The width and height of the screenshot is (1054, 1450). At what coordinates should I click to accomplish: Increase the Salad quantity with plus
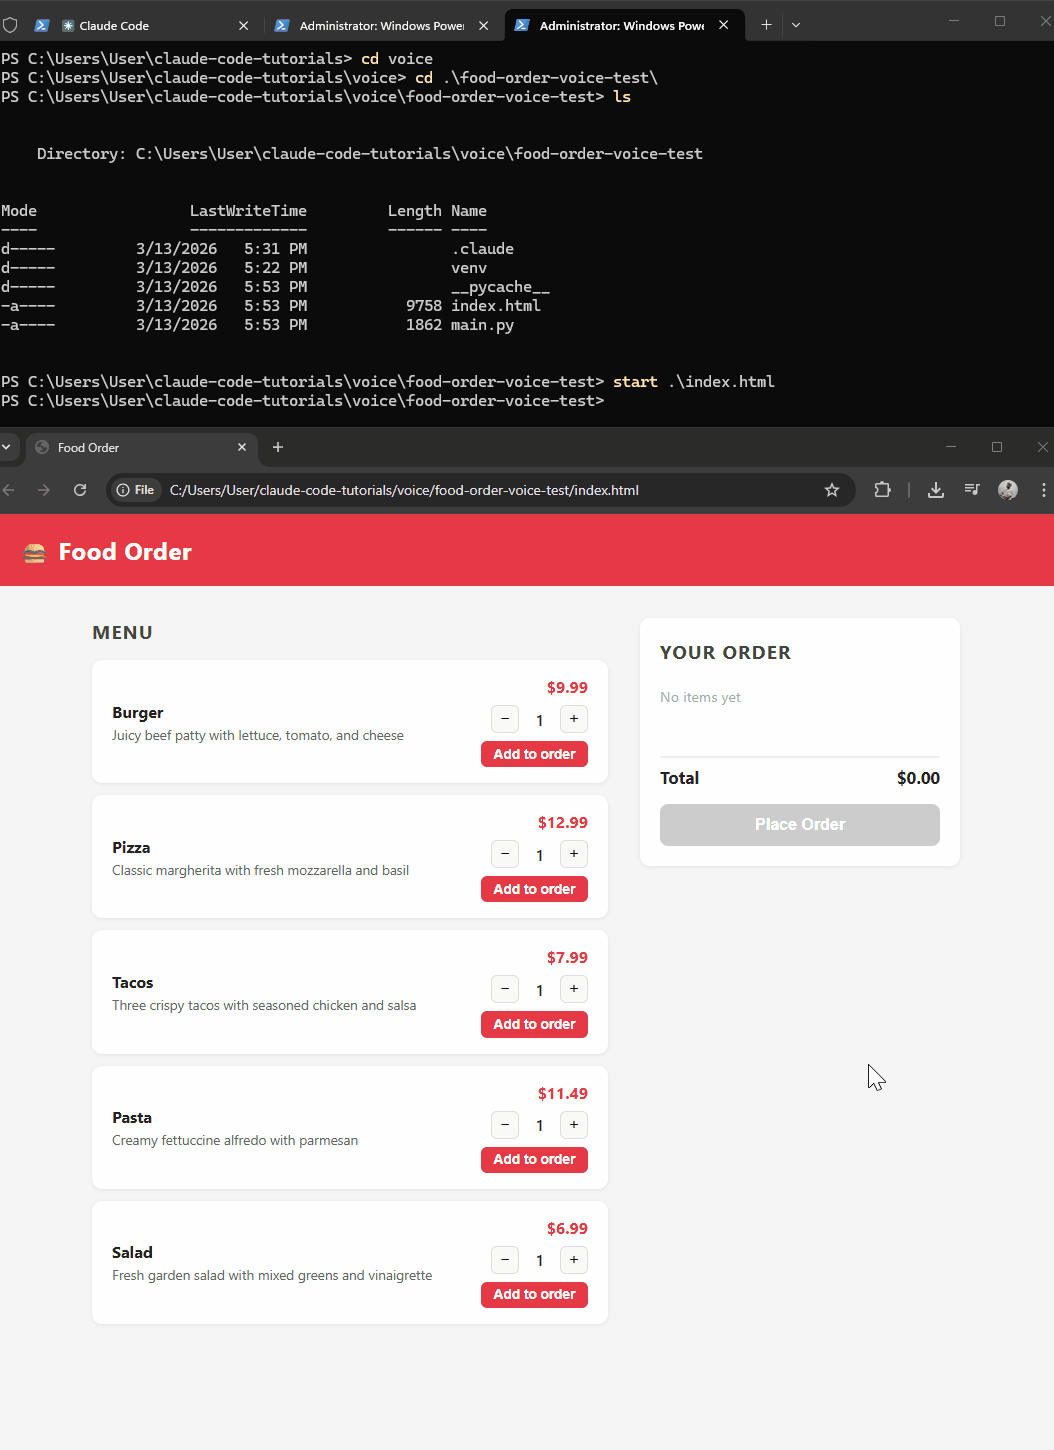[x=574, y=1260]
